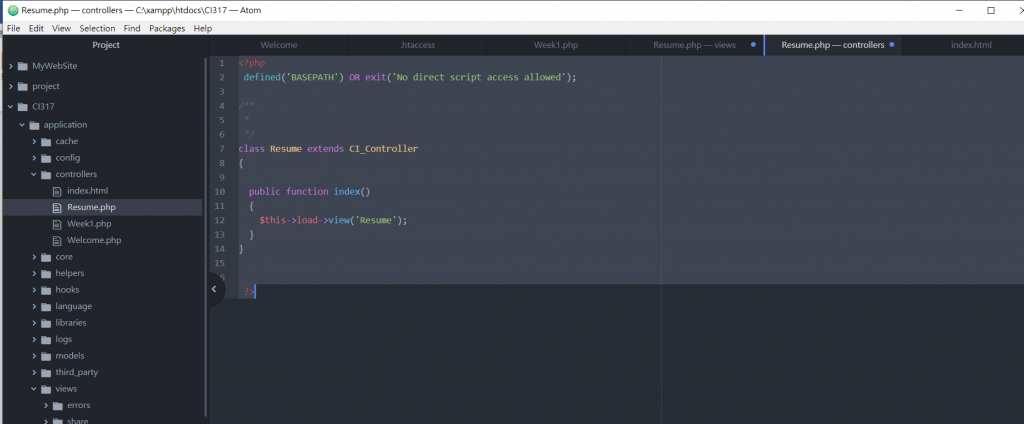Expand the errors folder chevron
1024x424 pixels.
point(46,405)
